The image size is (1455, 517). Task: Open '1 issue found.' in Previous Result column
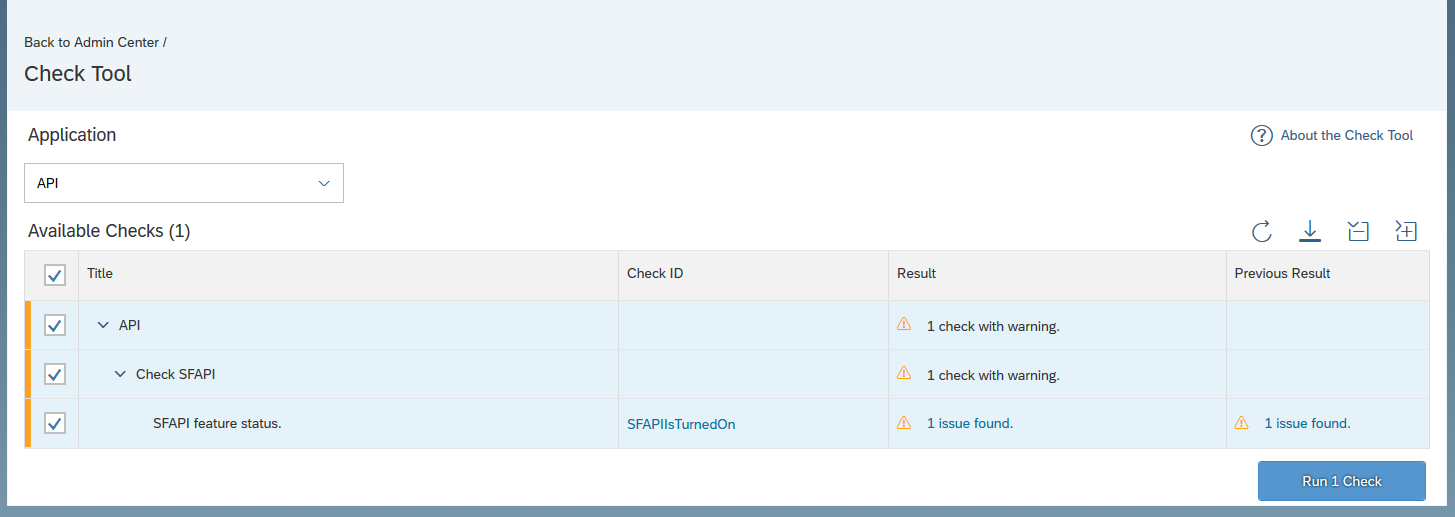[1308, 423]
